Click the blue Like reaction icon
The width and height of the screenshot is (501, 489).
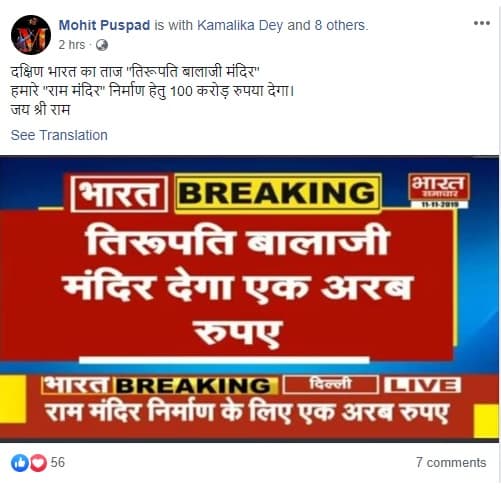coord(20,463)
